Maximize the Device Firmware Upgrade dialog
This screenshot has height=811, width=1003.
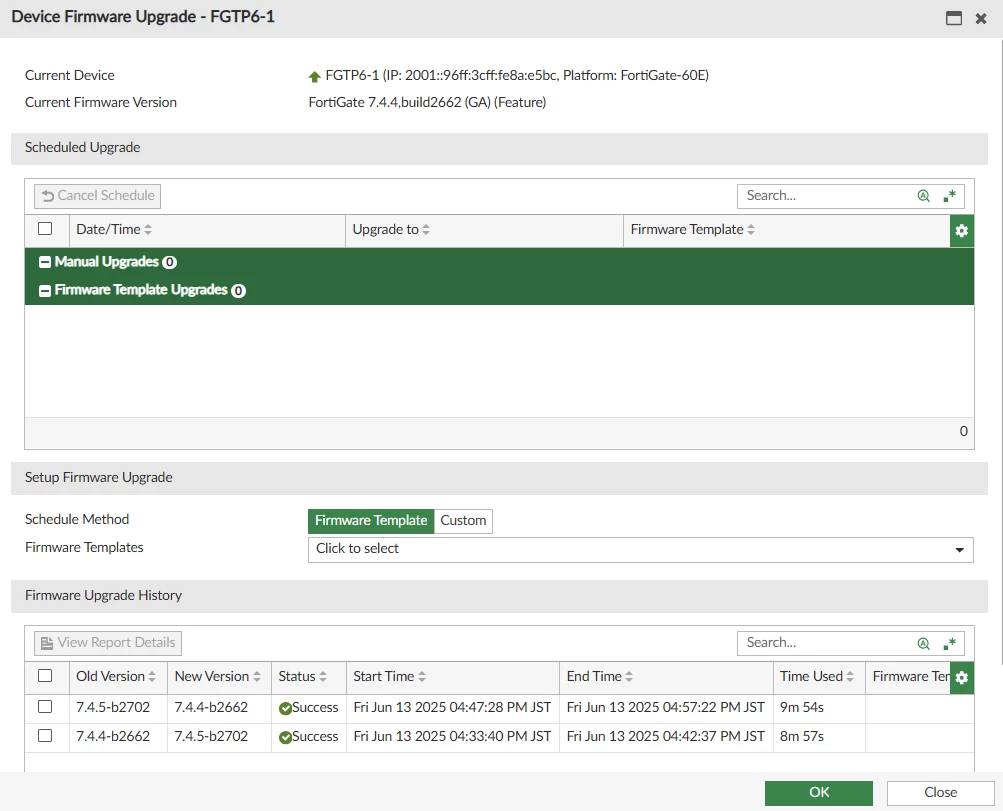pos(954,18)
